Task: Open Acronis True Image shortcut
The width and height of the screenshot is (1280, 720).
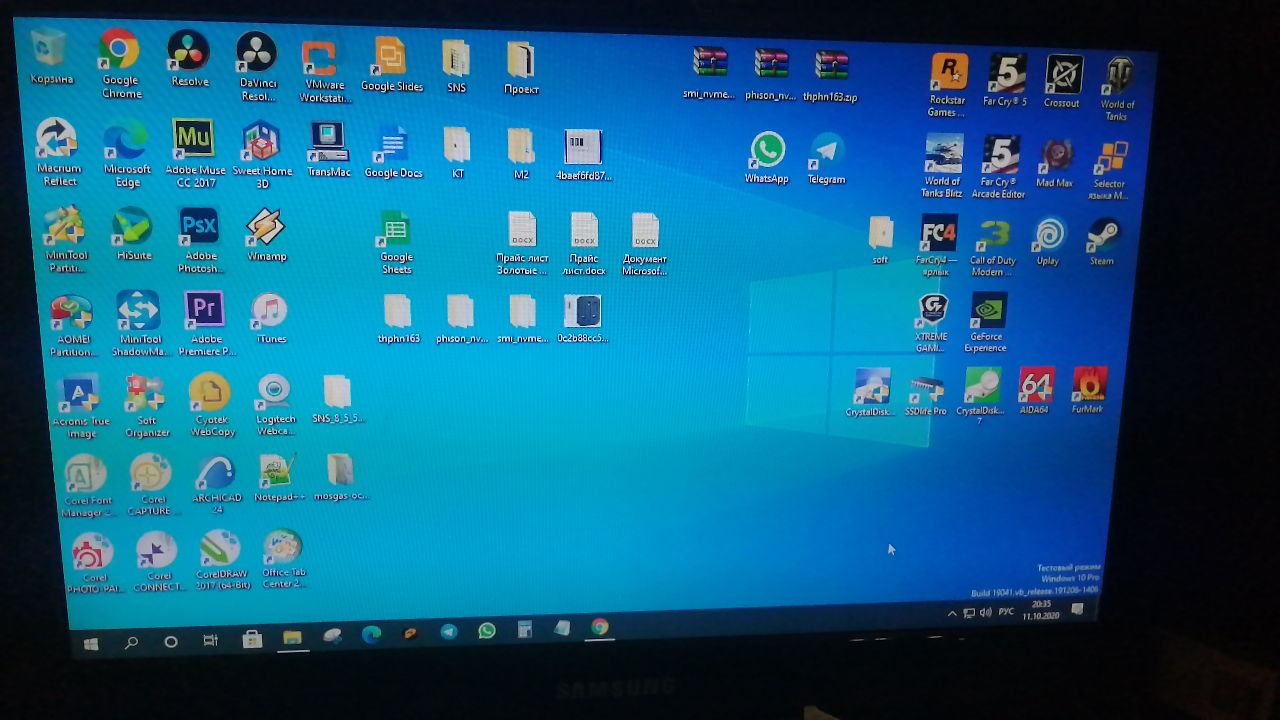Action: (x=81, y=407)
